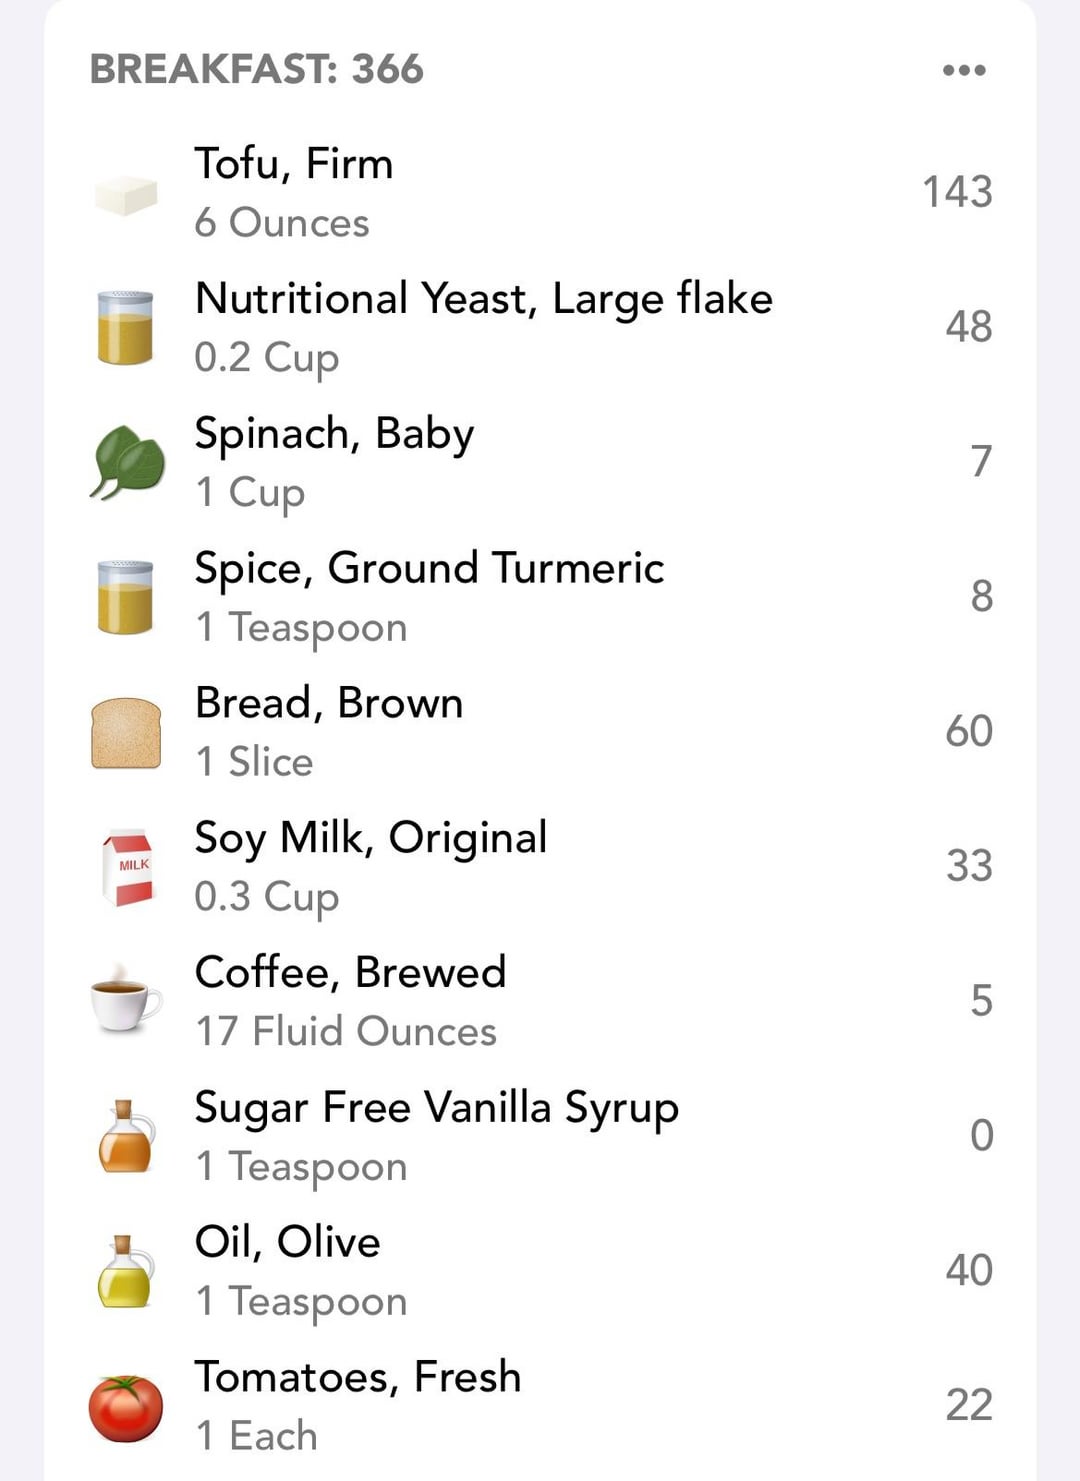1080x1481 pixels.
Task: Tap the brewed coffee cup icon
Action: click(x=125, y=1001)
